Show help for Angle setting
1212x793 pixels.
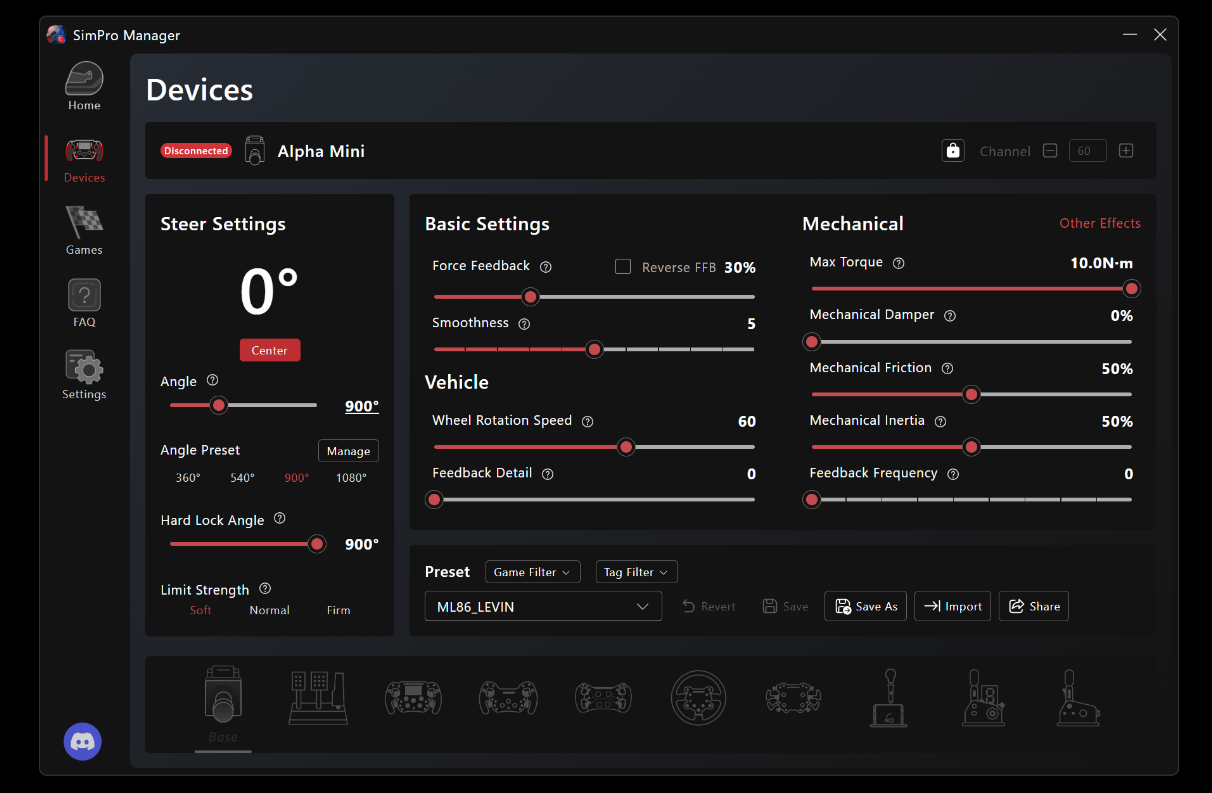(212, 381)
